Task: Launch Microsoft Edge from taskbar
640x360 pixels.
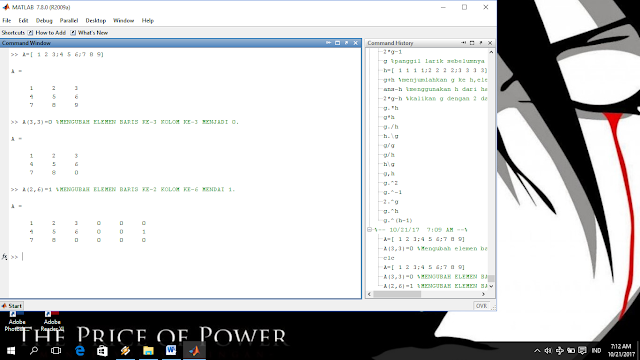Action: click(80, 351)
